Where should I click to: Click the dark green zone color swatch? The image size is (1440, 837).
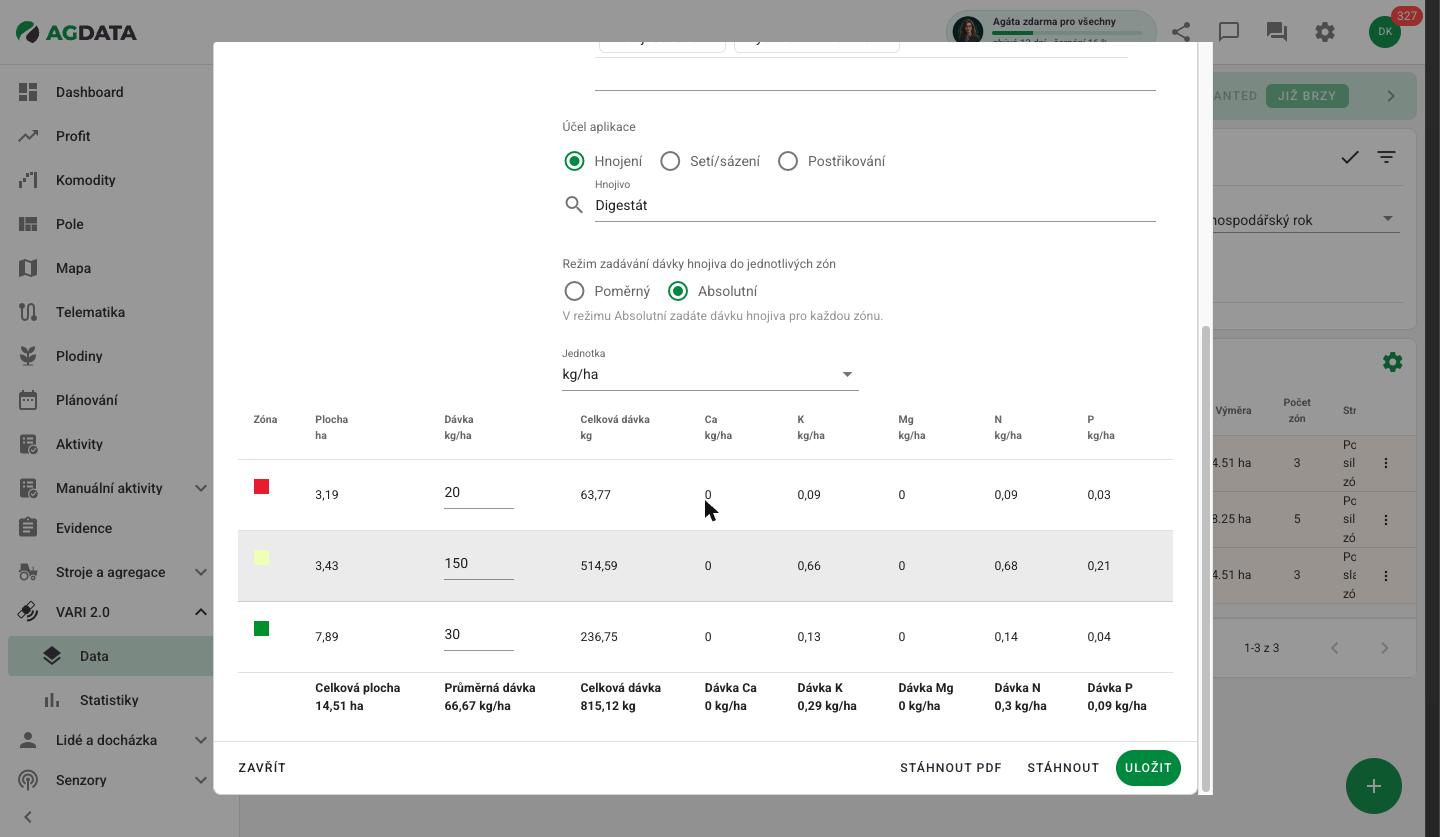(261, 629)
